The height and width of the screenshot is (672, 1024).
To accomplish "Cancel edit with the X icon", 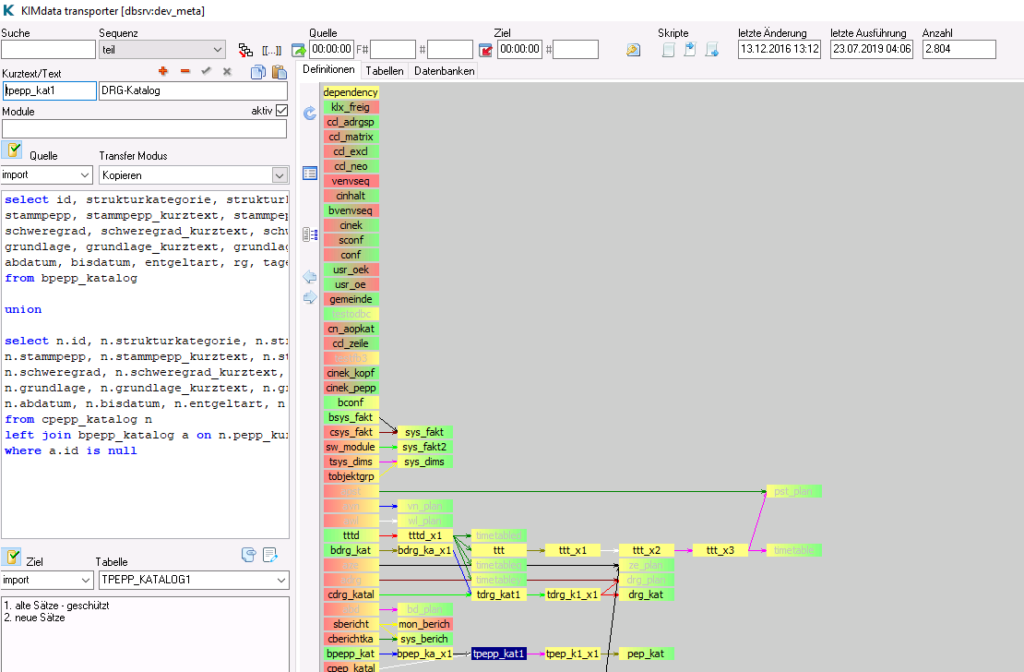I will 227,71.
